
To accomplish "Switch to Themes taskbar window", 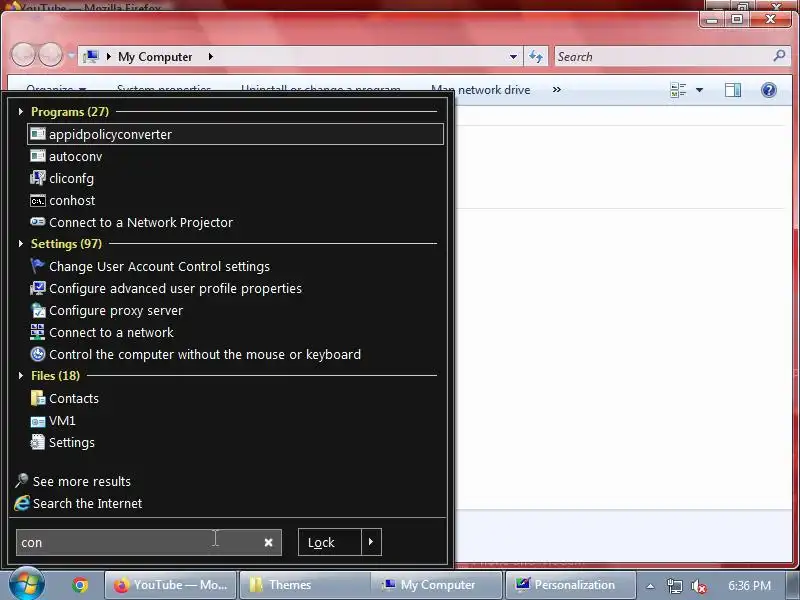I will 305,585.
